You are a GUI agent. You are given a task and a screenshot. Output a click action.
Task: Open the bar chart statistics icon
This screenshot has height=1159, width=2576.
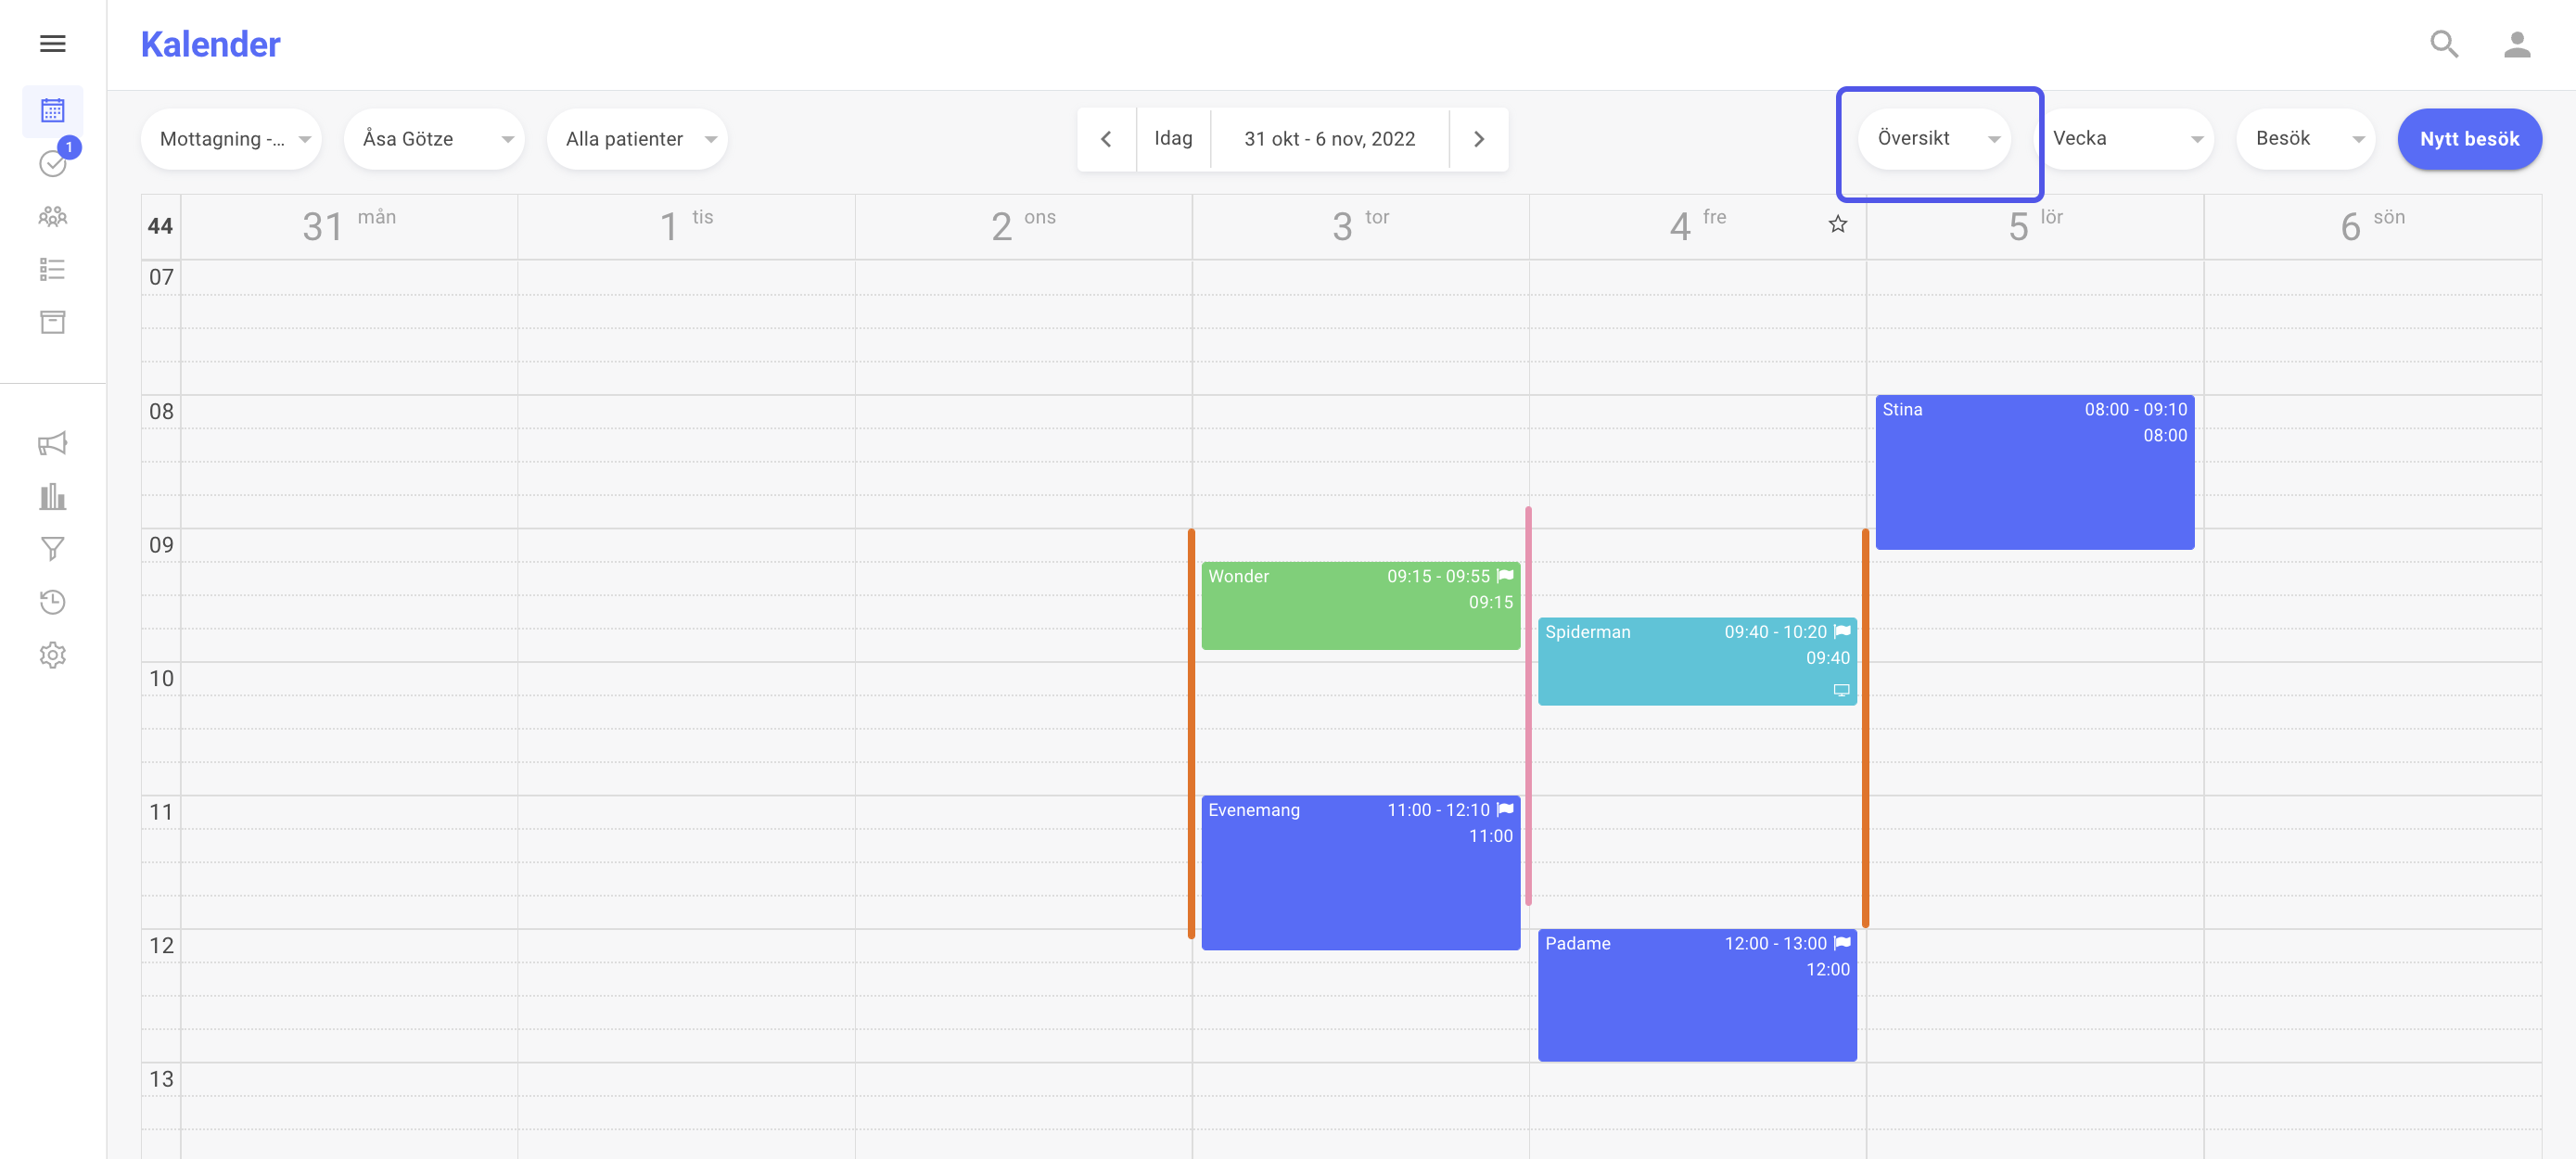click(x=52, y=496)
